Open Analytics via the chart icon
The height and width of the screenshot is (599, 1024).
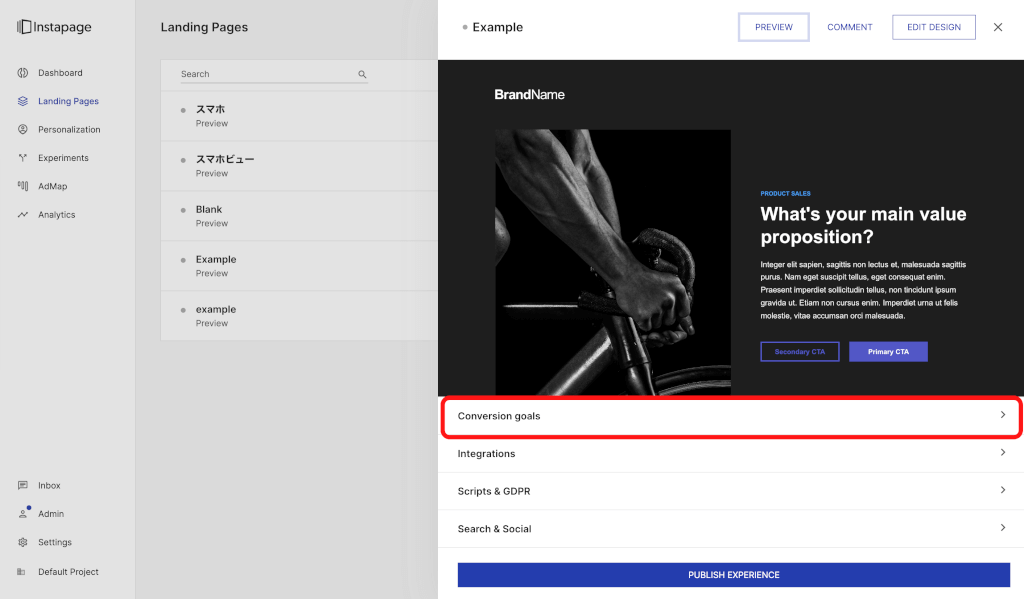(x=22, y=215)
